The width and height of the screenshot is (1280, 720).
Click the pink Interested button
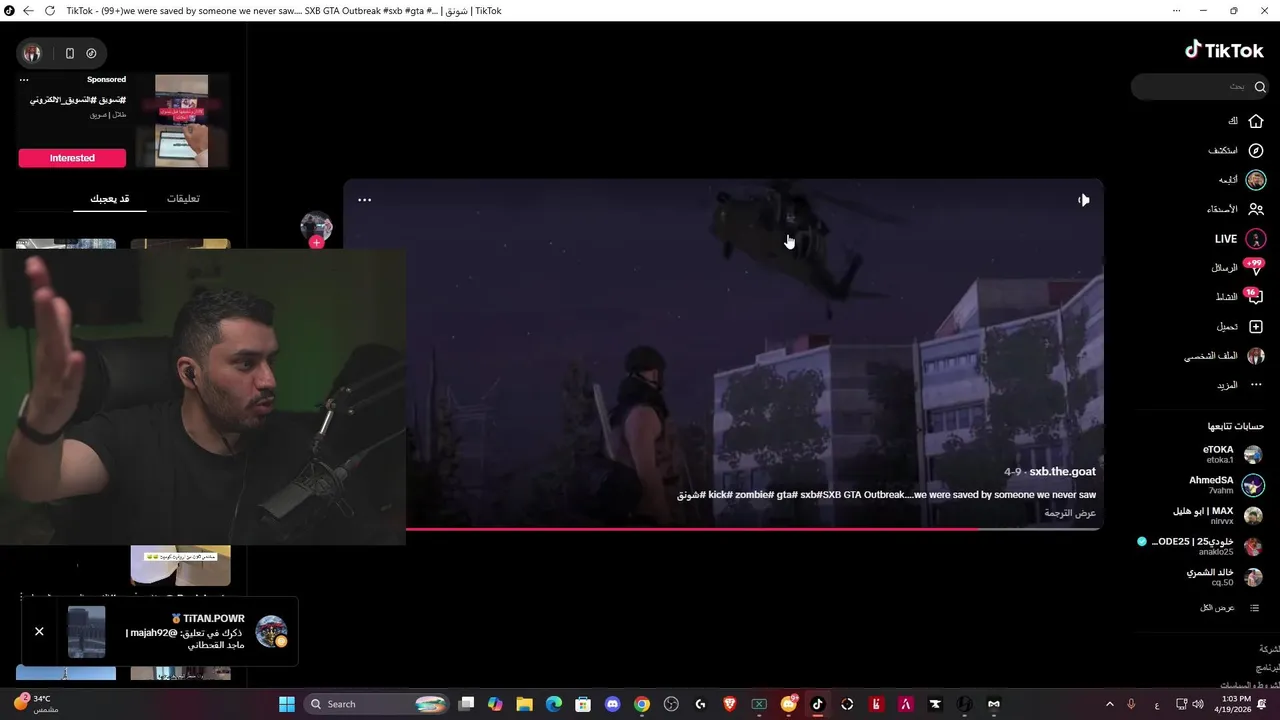point(72,158)
